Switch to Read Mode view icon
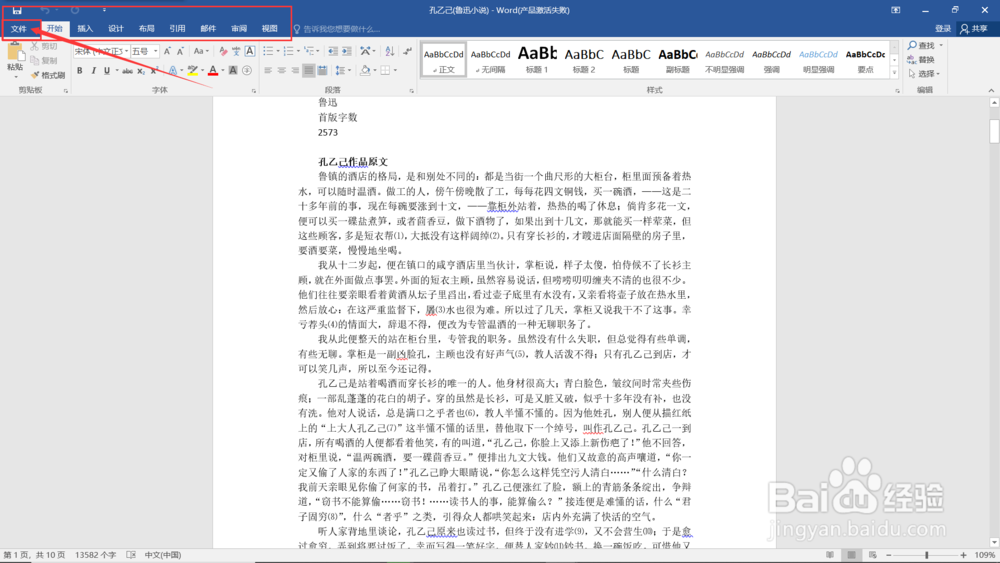The width and height of the screenshot is (1000, 563). click(x=830, y=555)
